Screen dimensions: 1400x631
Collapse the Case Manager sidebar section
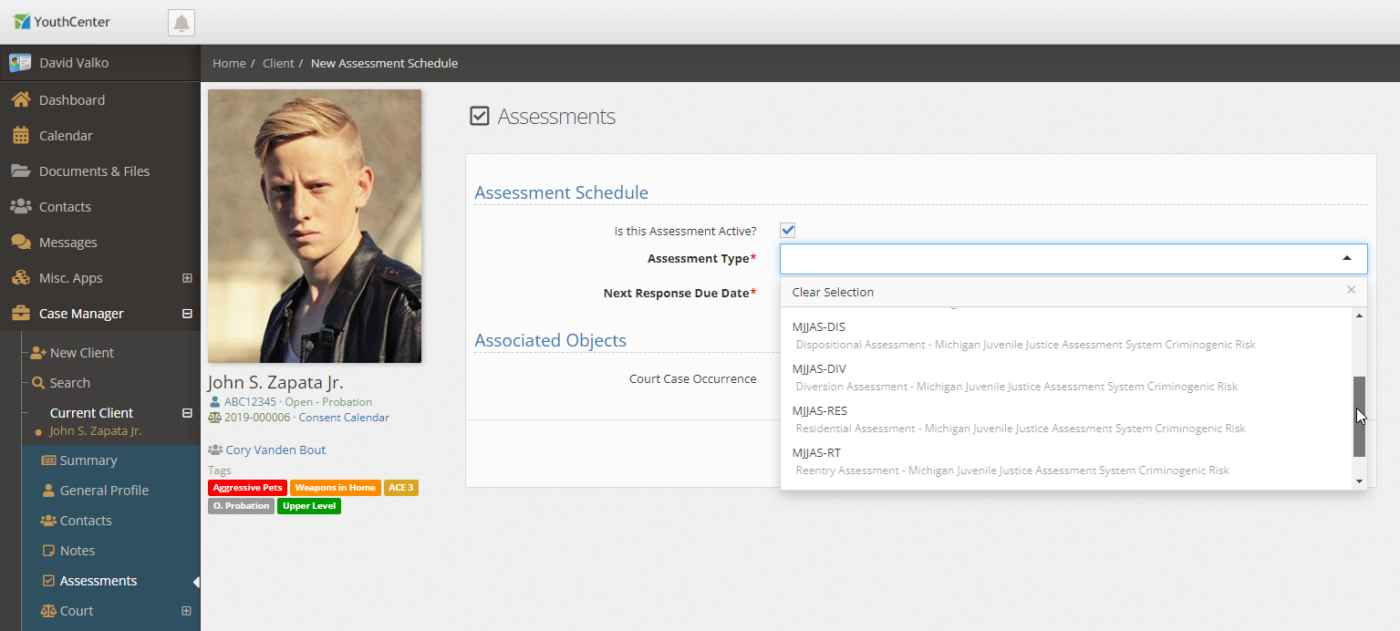pyautogui.click(x=186, y=314)
